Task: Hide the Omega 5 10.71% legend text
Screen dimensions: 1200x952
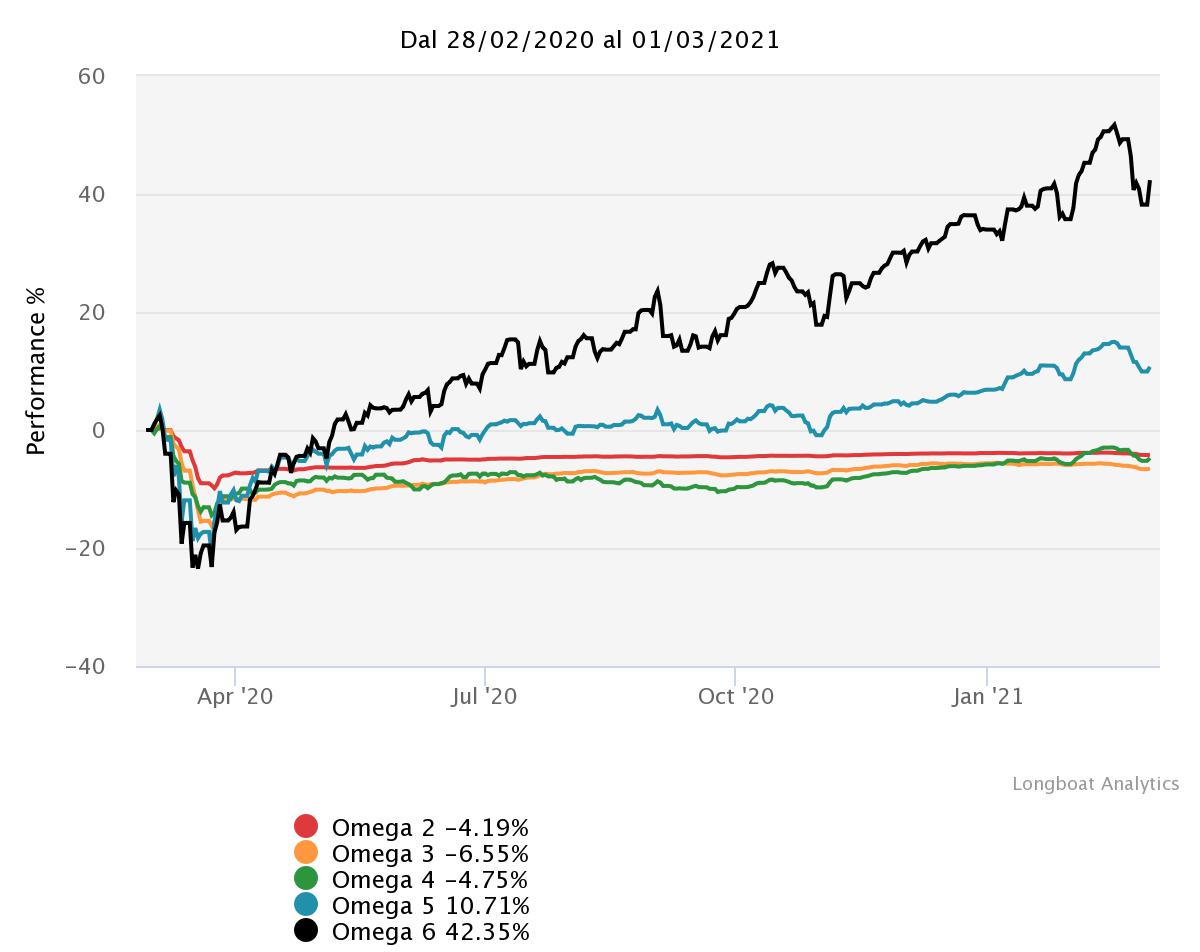Action: pos(430,906)
